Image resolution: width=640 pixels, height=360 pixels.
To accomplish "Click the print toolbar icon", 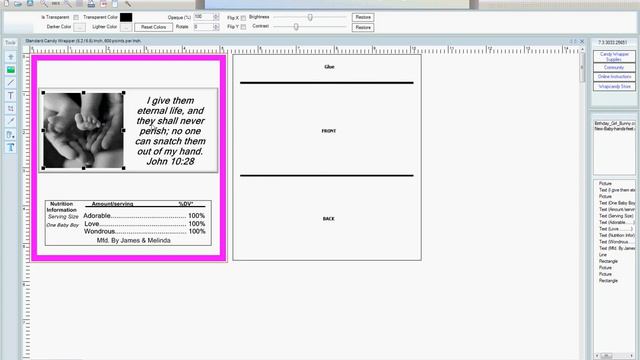I will pyautogui.click(x=91, y=4).
